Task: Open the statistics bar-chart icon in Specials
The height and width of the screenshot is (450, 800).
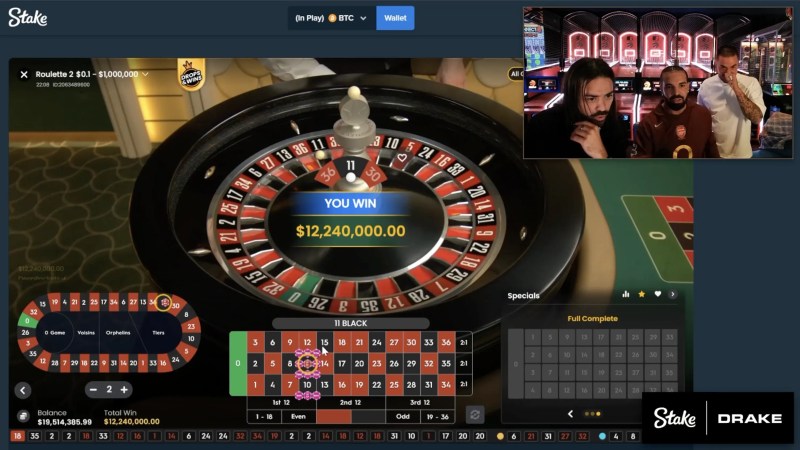Action: pyautogui.click(x=626, y=294)
